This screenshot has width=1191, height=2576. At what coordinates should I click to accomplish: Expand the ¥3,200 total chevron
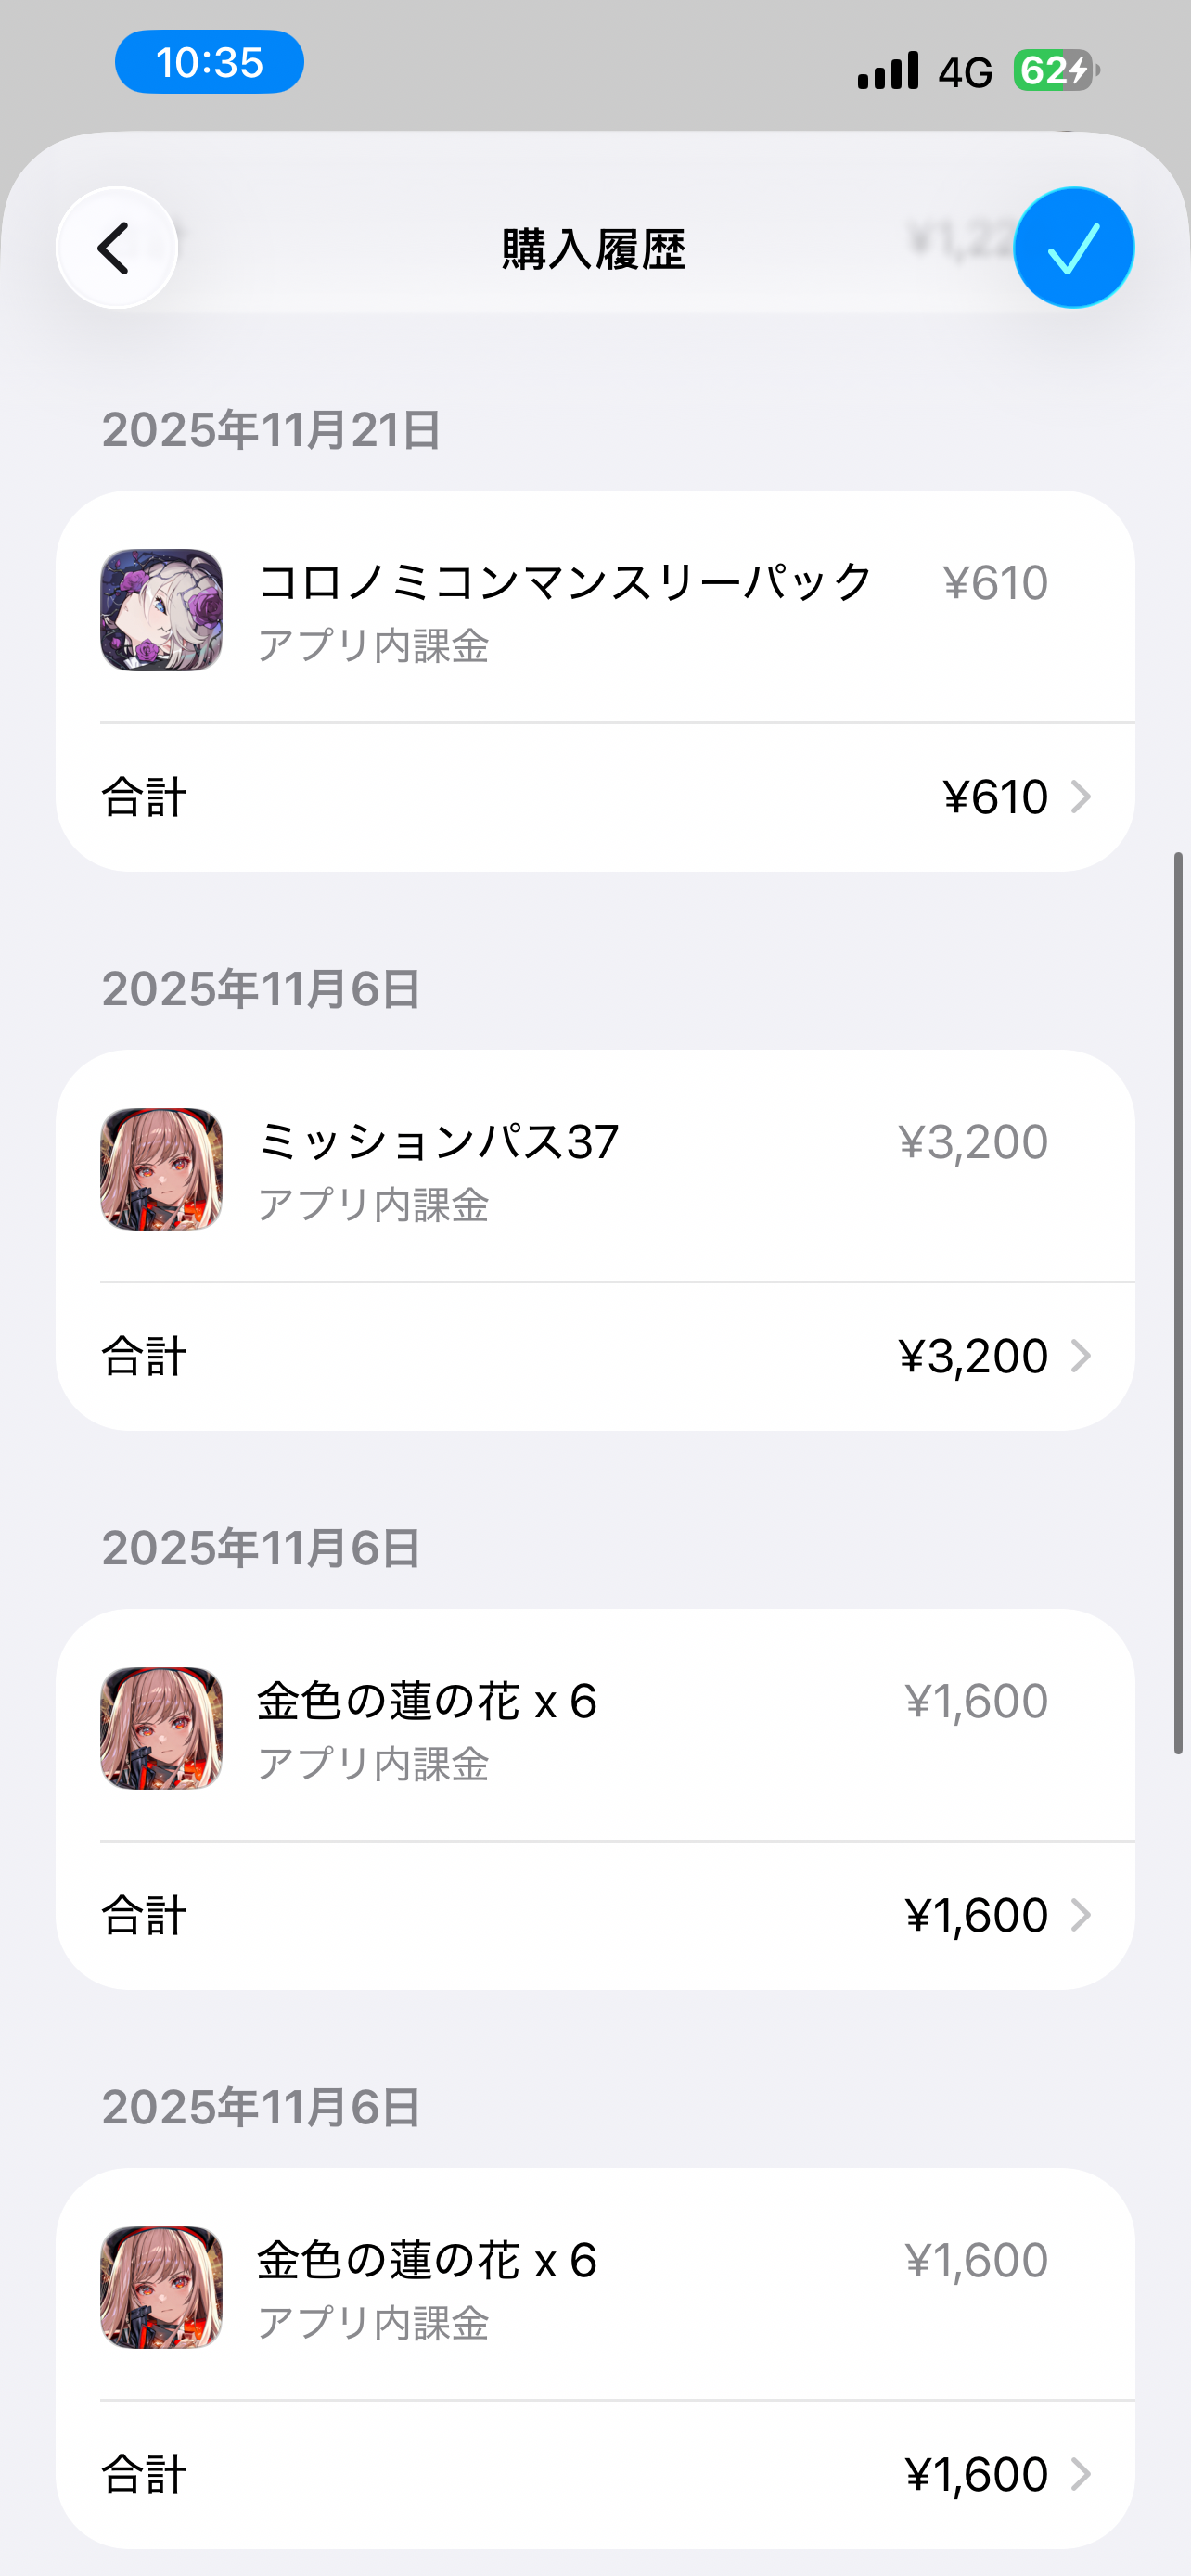click(x=1081, y=1356)
